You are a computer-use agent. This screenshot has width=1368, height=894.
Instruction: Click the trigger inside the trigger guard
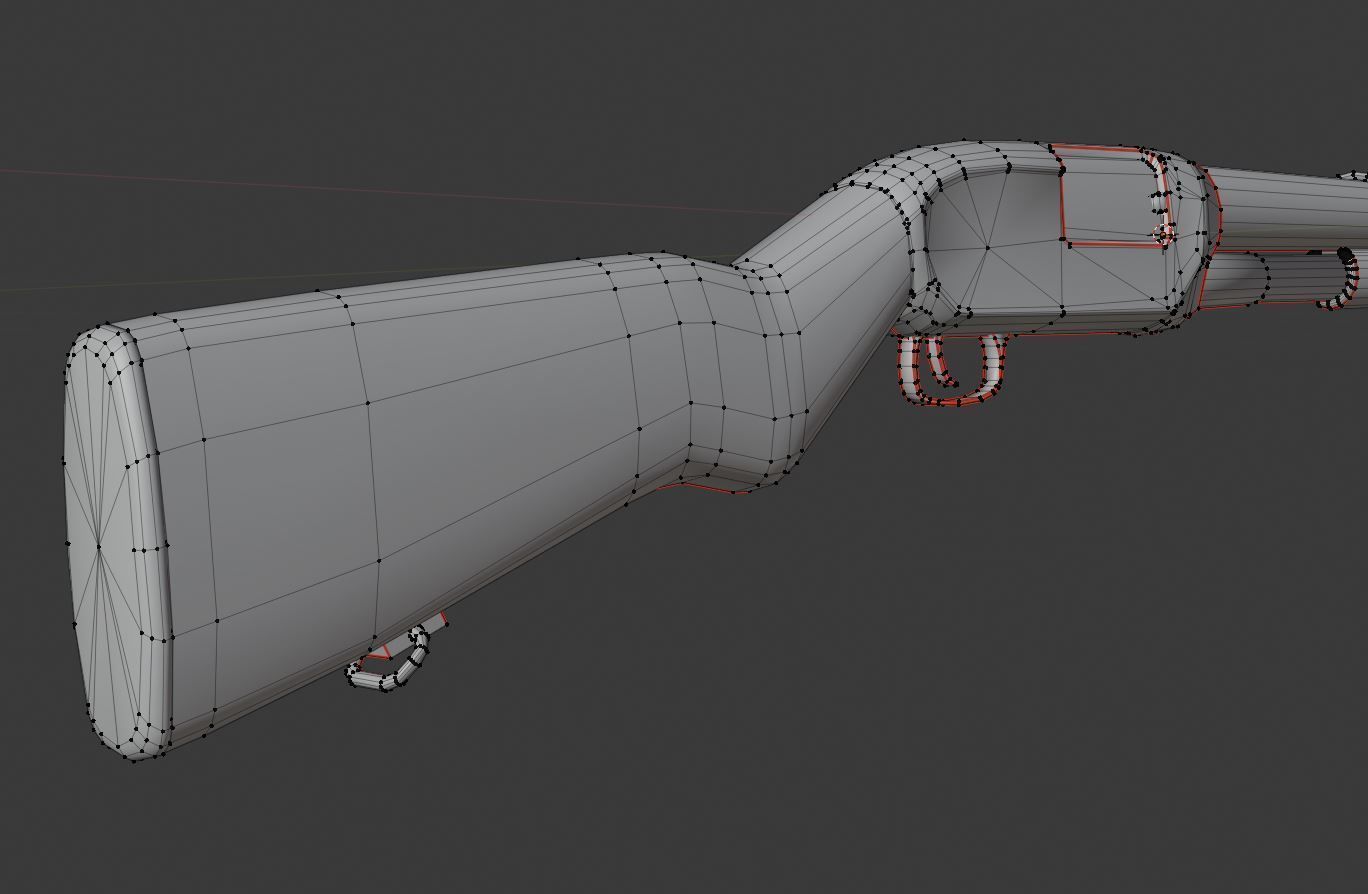(x=940, y=363)
